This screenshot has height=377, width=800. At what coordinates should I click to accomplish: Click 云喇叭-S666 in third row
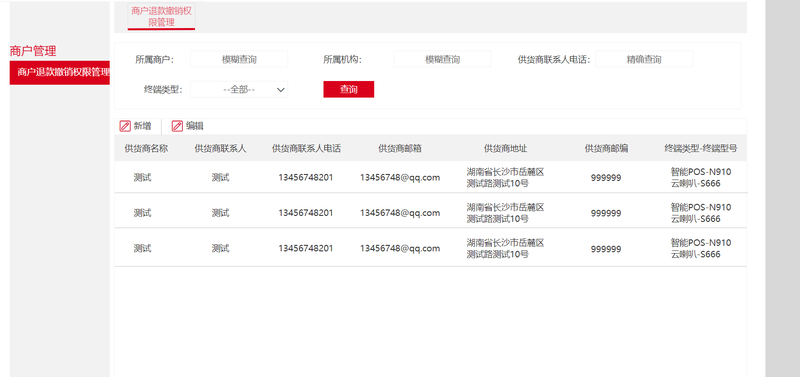tap(695, 254)
